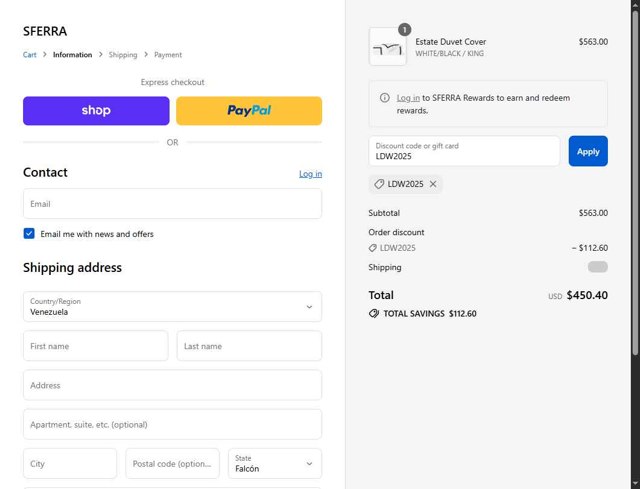Focus the Address field
640x489 pixels.
click(x=172, y=385)
